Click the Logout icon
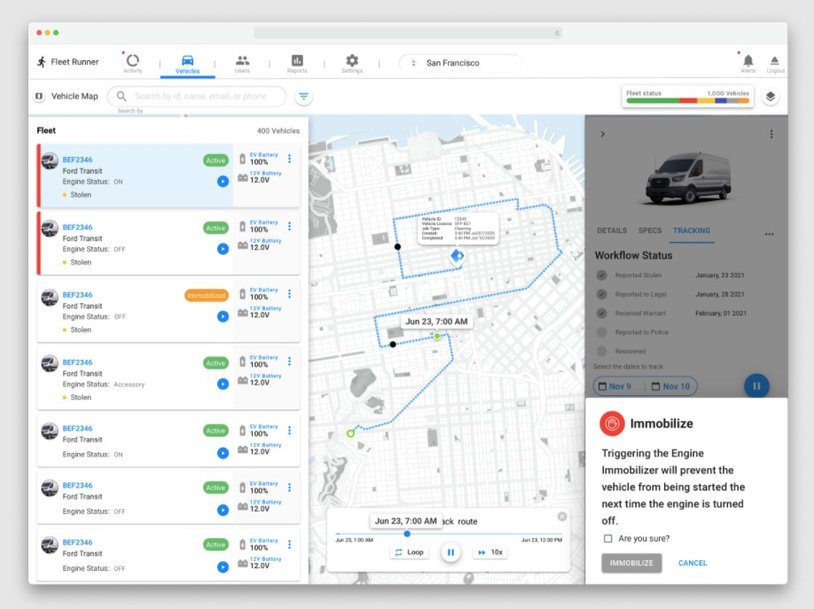Screen dimensions: 814x609 coord(775,63)
